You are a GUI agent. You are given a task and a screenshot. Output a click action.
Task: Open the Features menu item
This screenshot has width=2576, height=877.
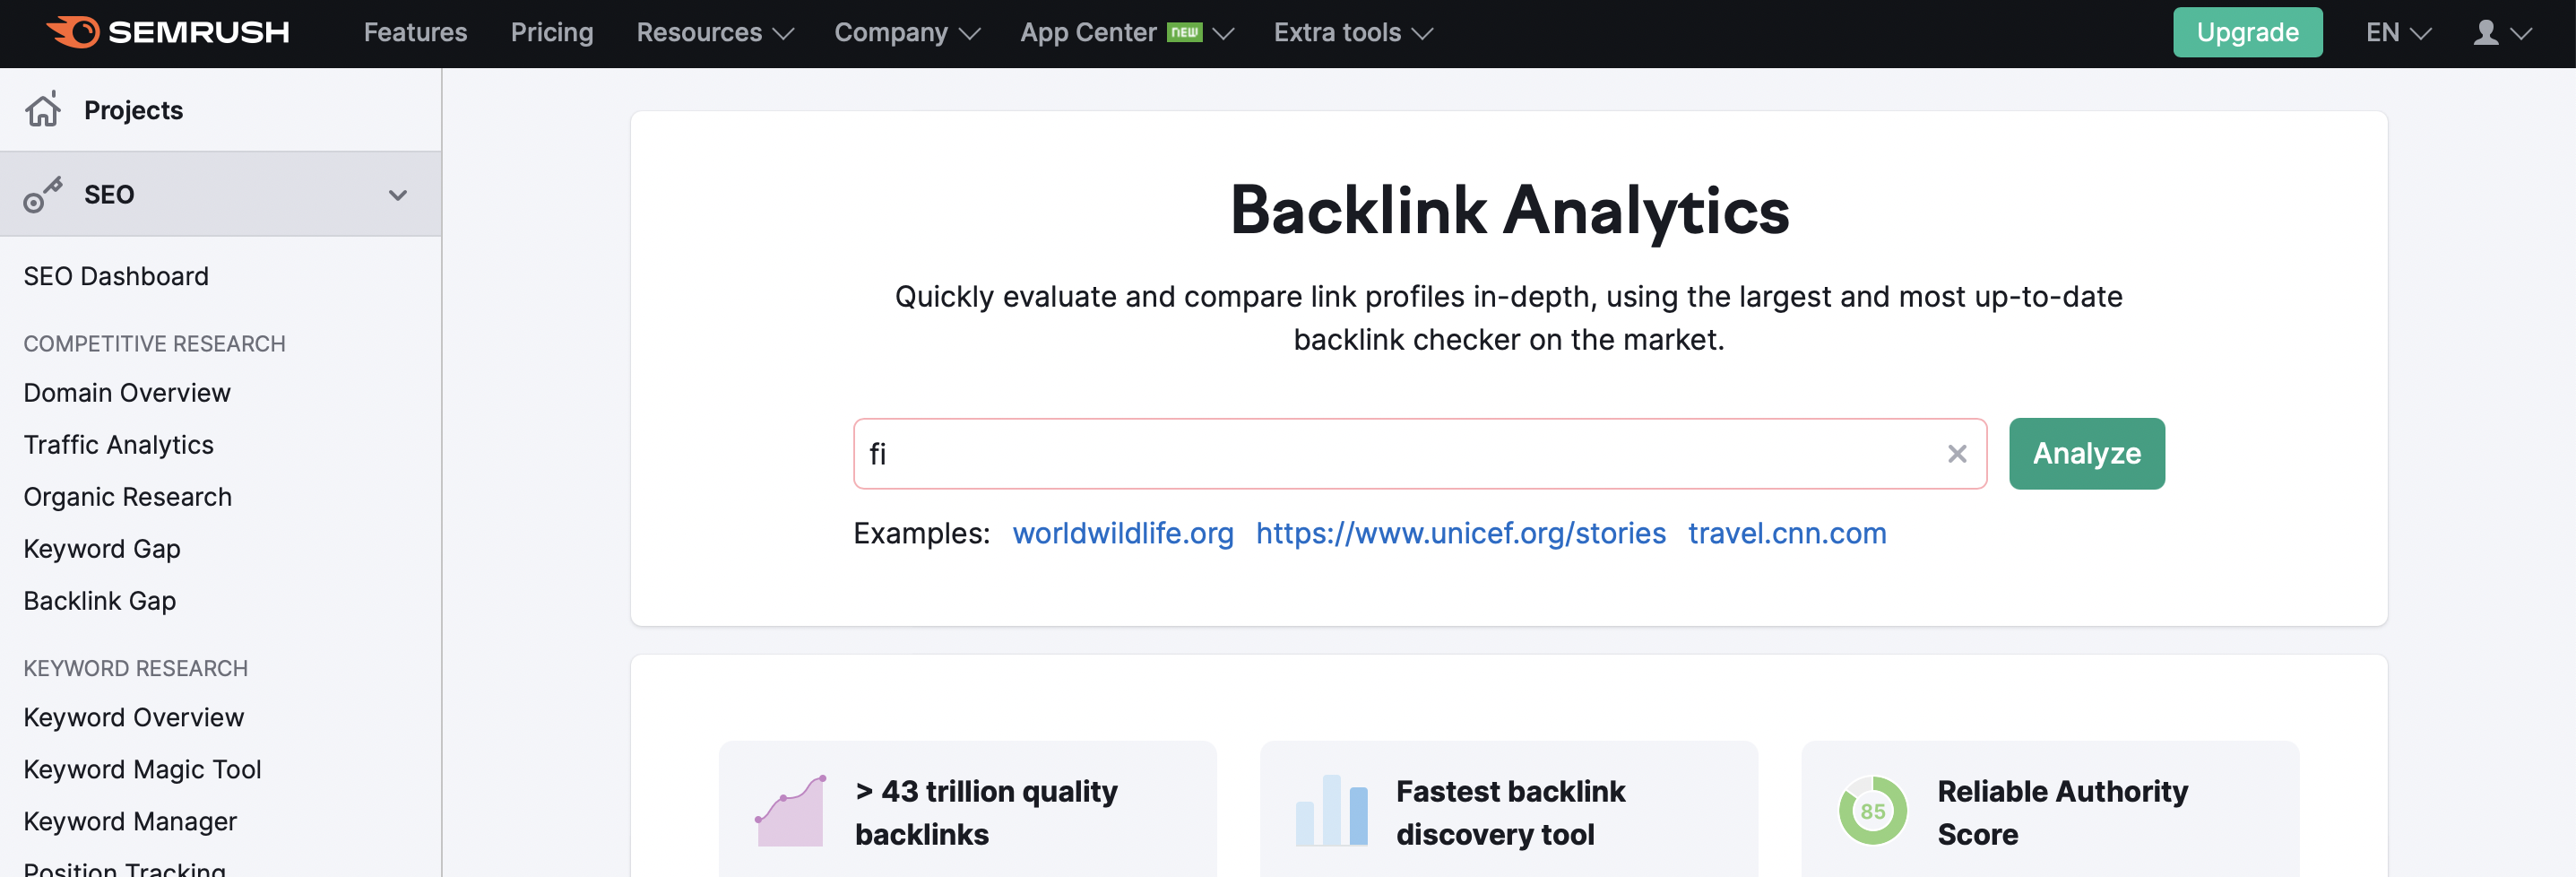pyautogui.click(x=415, y=33)
